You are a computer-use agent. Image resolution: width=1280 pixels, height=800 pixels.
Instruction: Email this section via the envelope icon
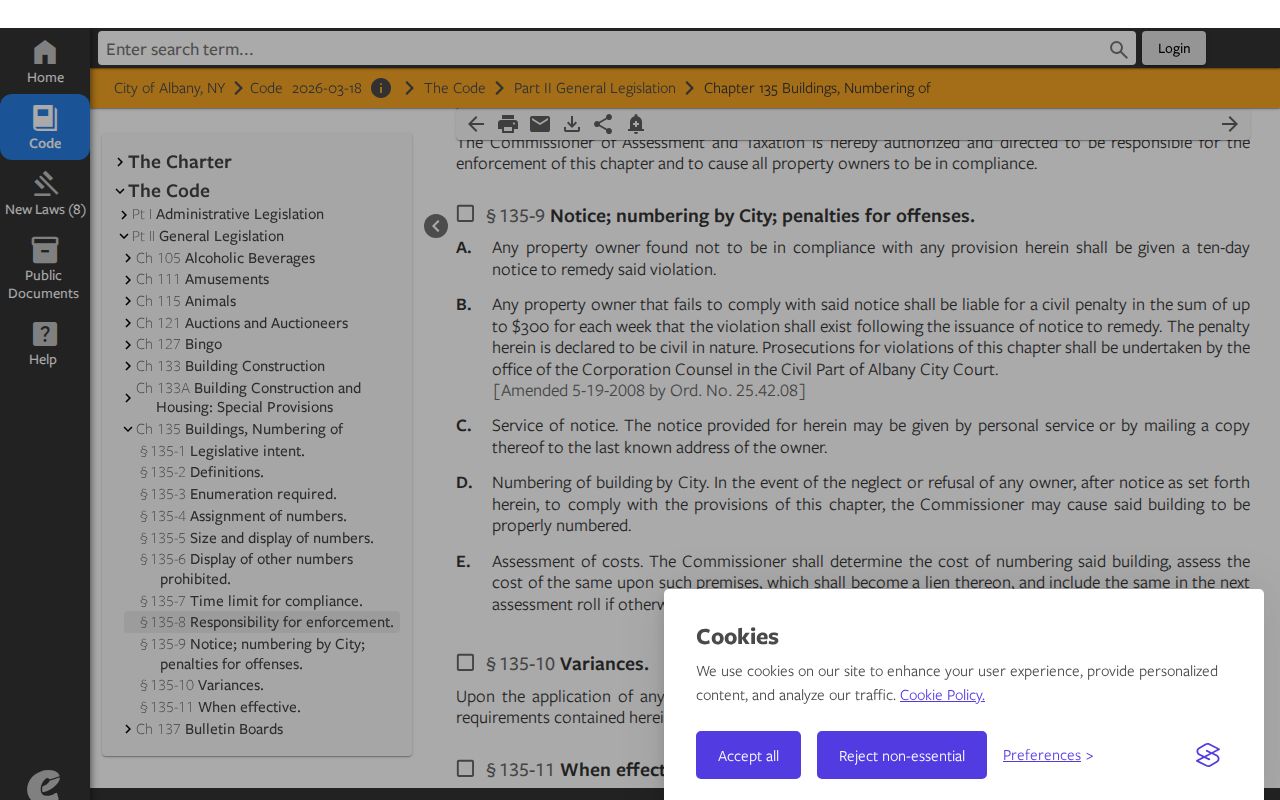click(x=540, y=124)
